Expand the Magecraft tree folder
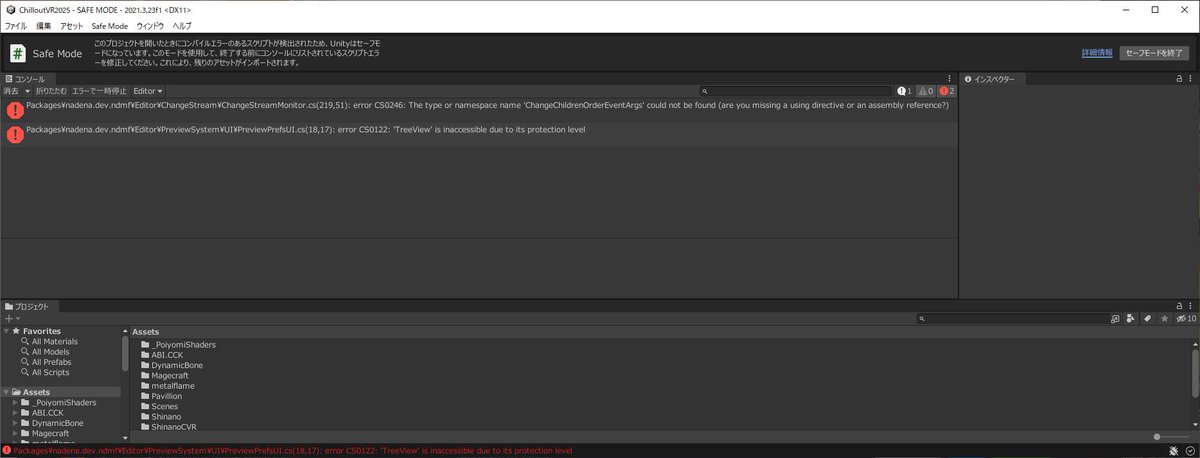The image size is (1200, 458). (x=15, y=433)
